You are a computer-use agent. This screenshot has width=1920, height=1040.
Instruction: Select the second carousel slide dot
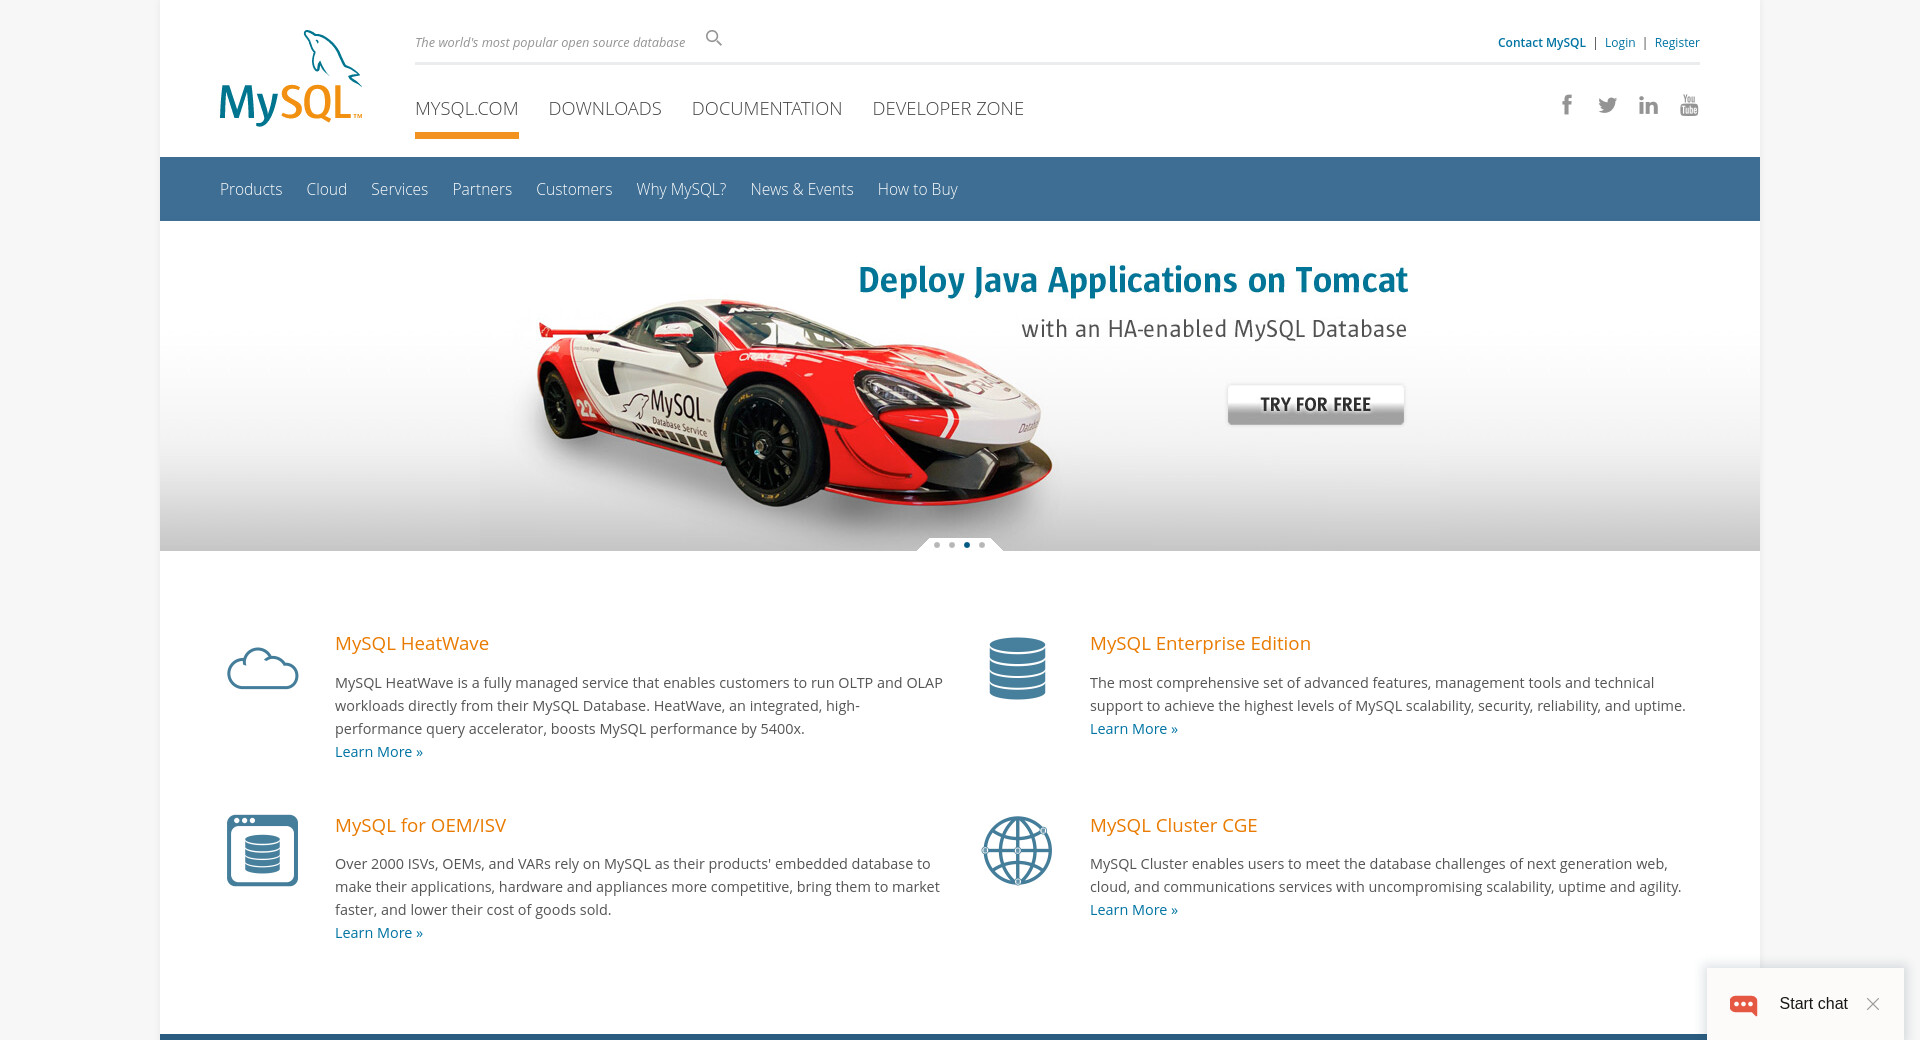[952, 545]
